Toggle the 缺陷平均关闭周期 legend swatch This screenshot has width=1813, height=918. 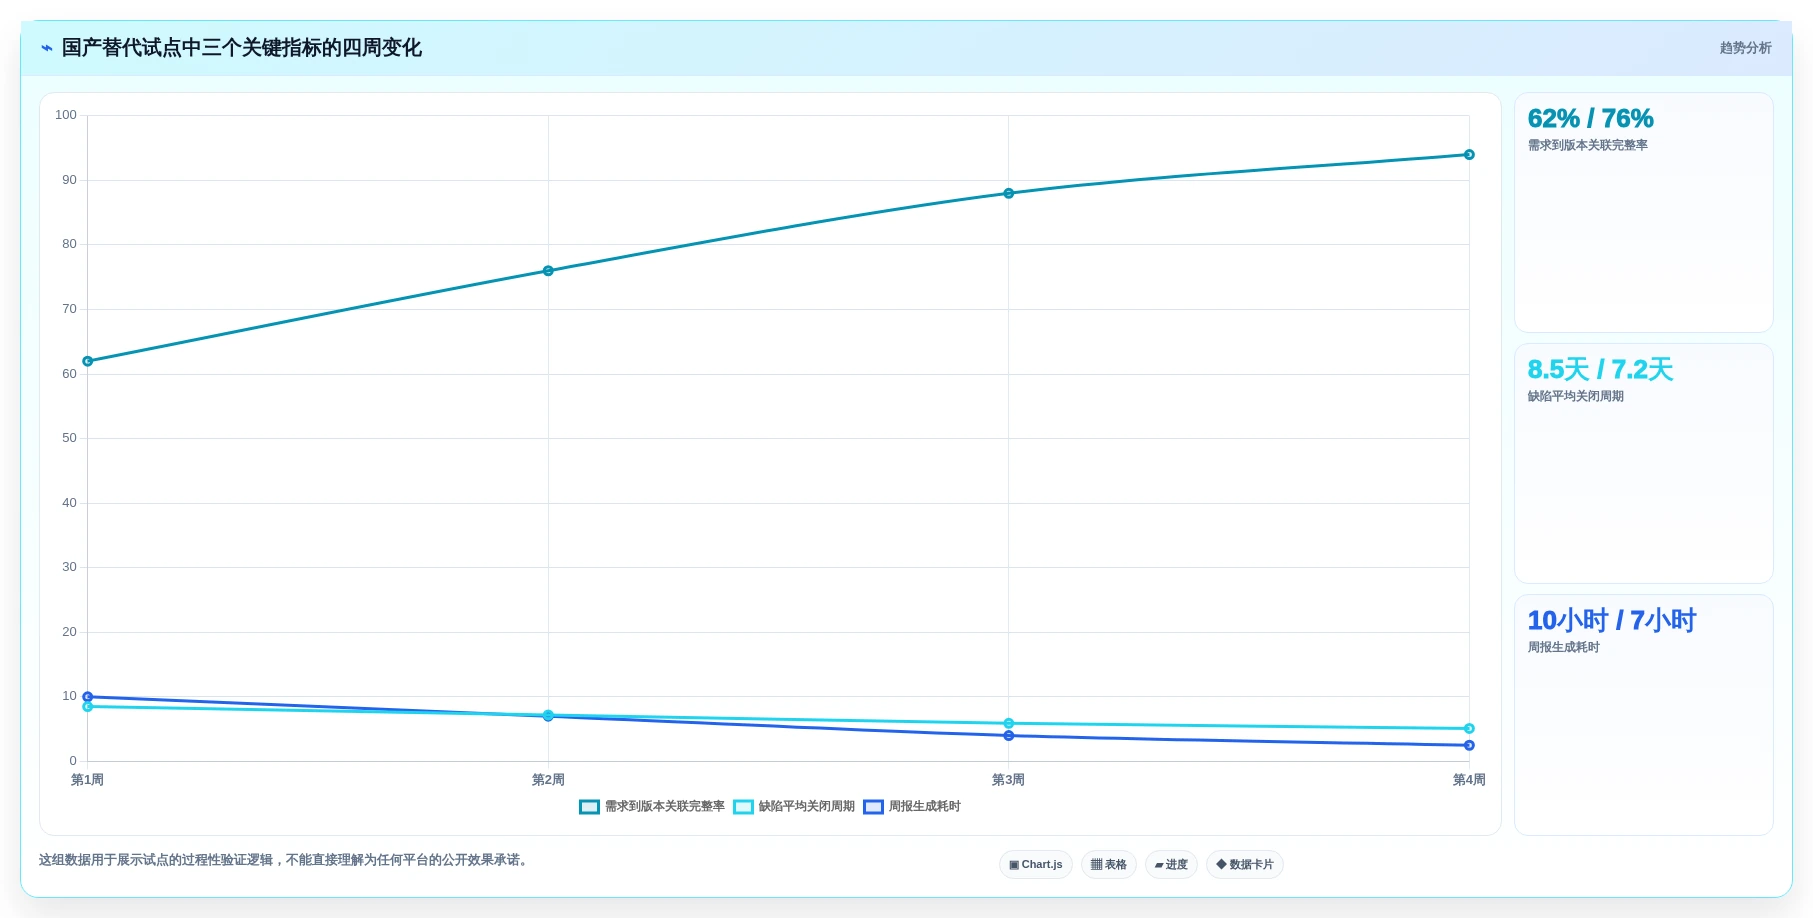(744, 807)
